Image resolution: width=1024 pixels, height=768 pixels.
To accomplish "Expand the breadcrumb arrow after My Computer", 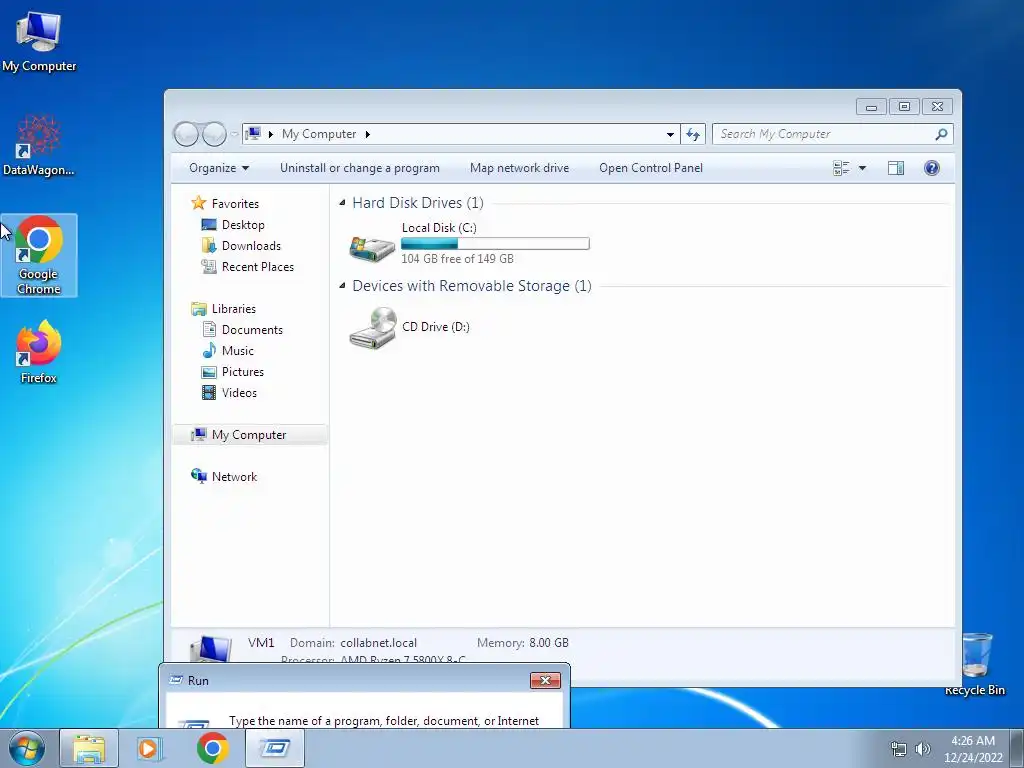I will tap(368, 135).
